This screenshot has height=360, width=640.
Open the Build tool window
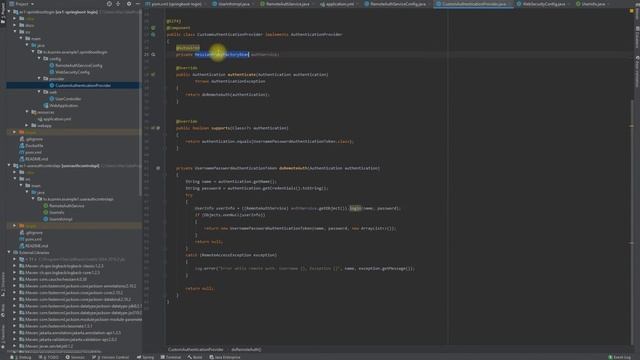195,357
